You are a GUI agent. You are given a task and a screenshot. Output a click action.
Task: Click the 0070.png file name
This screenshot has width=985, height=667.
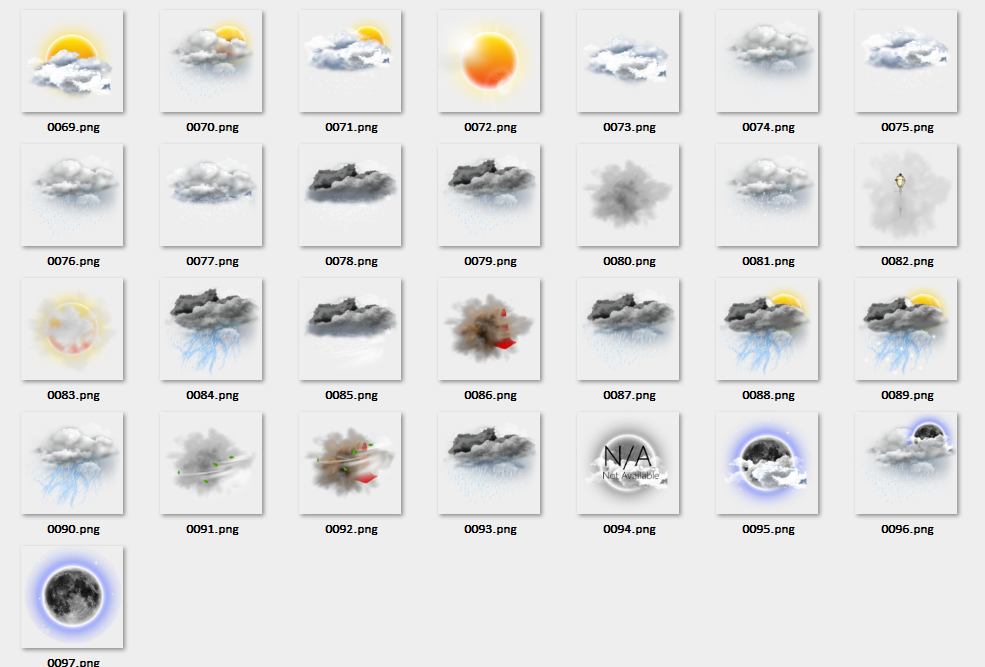click(x=212, y=127)
